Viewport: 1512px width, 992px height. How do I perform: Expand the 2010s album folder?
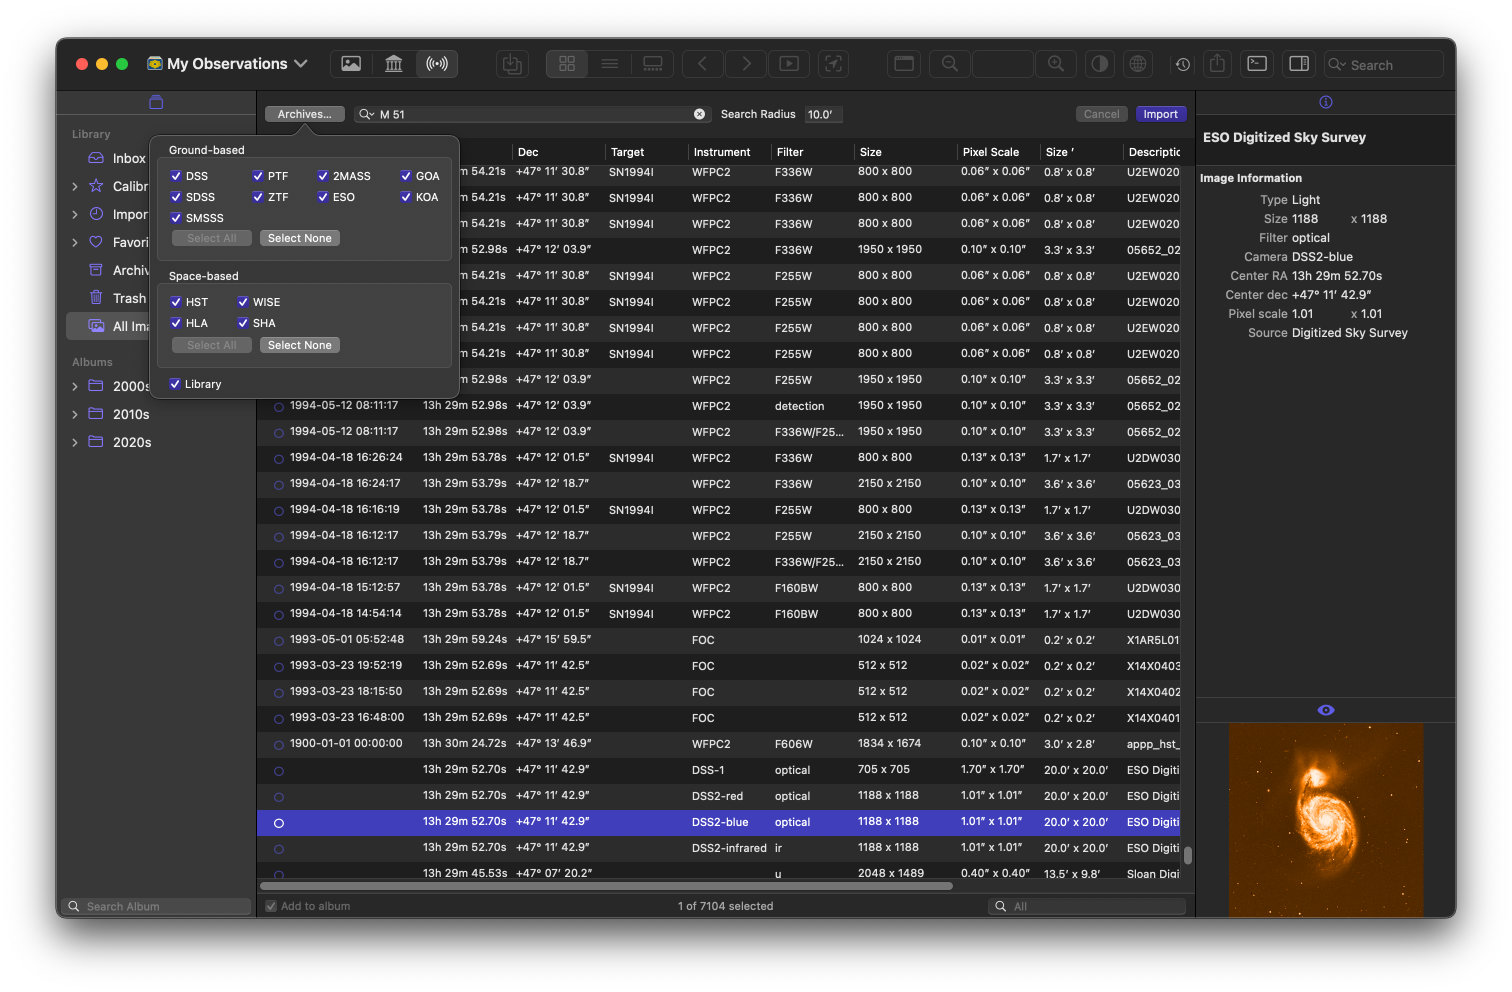click(x=75, y=414)
